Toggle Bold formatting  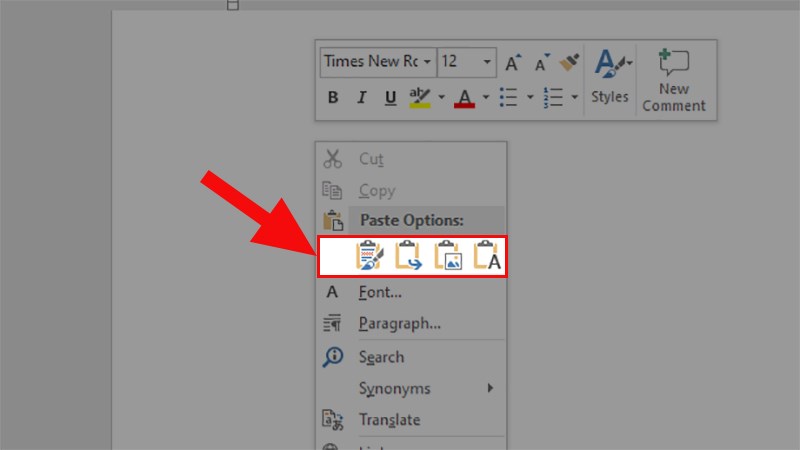pyautogui.click(x=333, y=97)
